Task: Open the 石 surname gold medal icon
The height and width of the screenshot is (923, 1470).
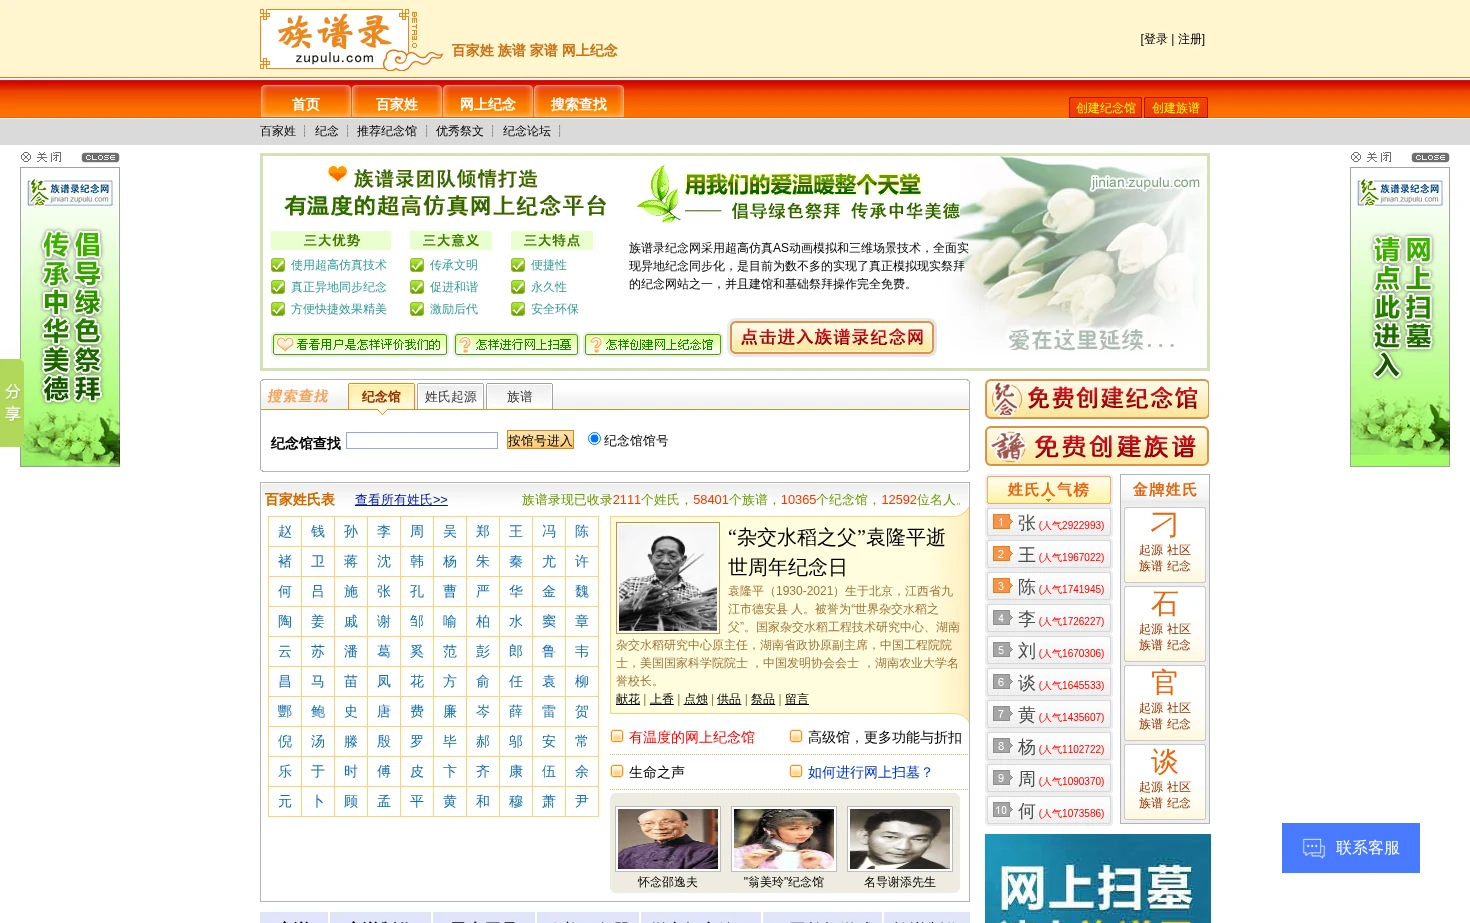Action: click(1164, 604)
